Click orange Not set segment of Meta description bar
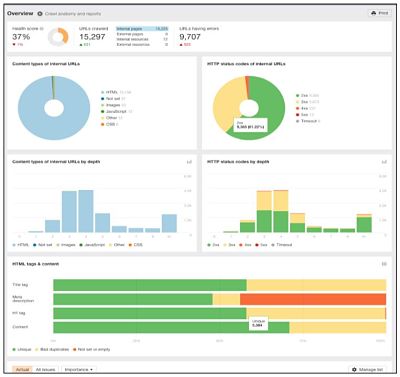Image resolution: width=400 pixels, height=377 pixels. (x=313, y=299)
